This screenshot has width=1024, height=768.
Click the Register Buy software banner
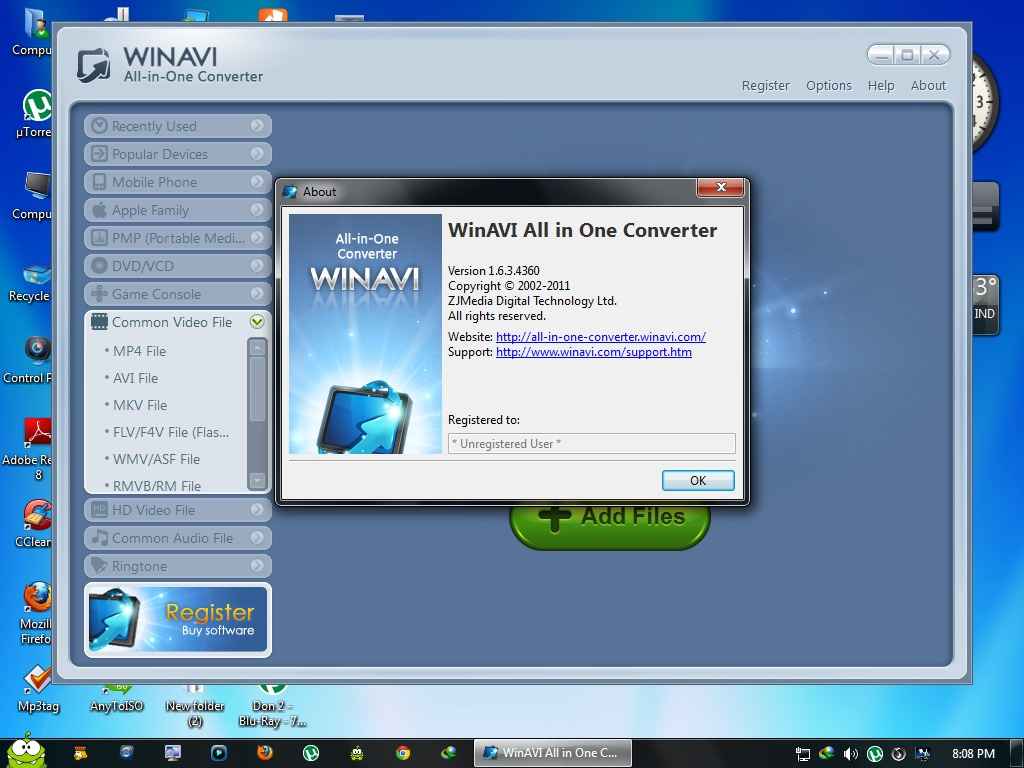pos(178,620)
